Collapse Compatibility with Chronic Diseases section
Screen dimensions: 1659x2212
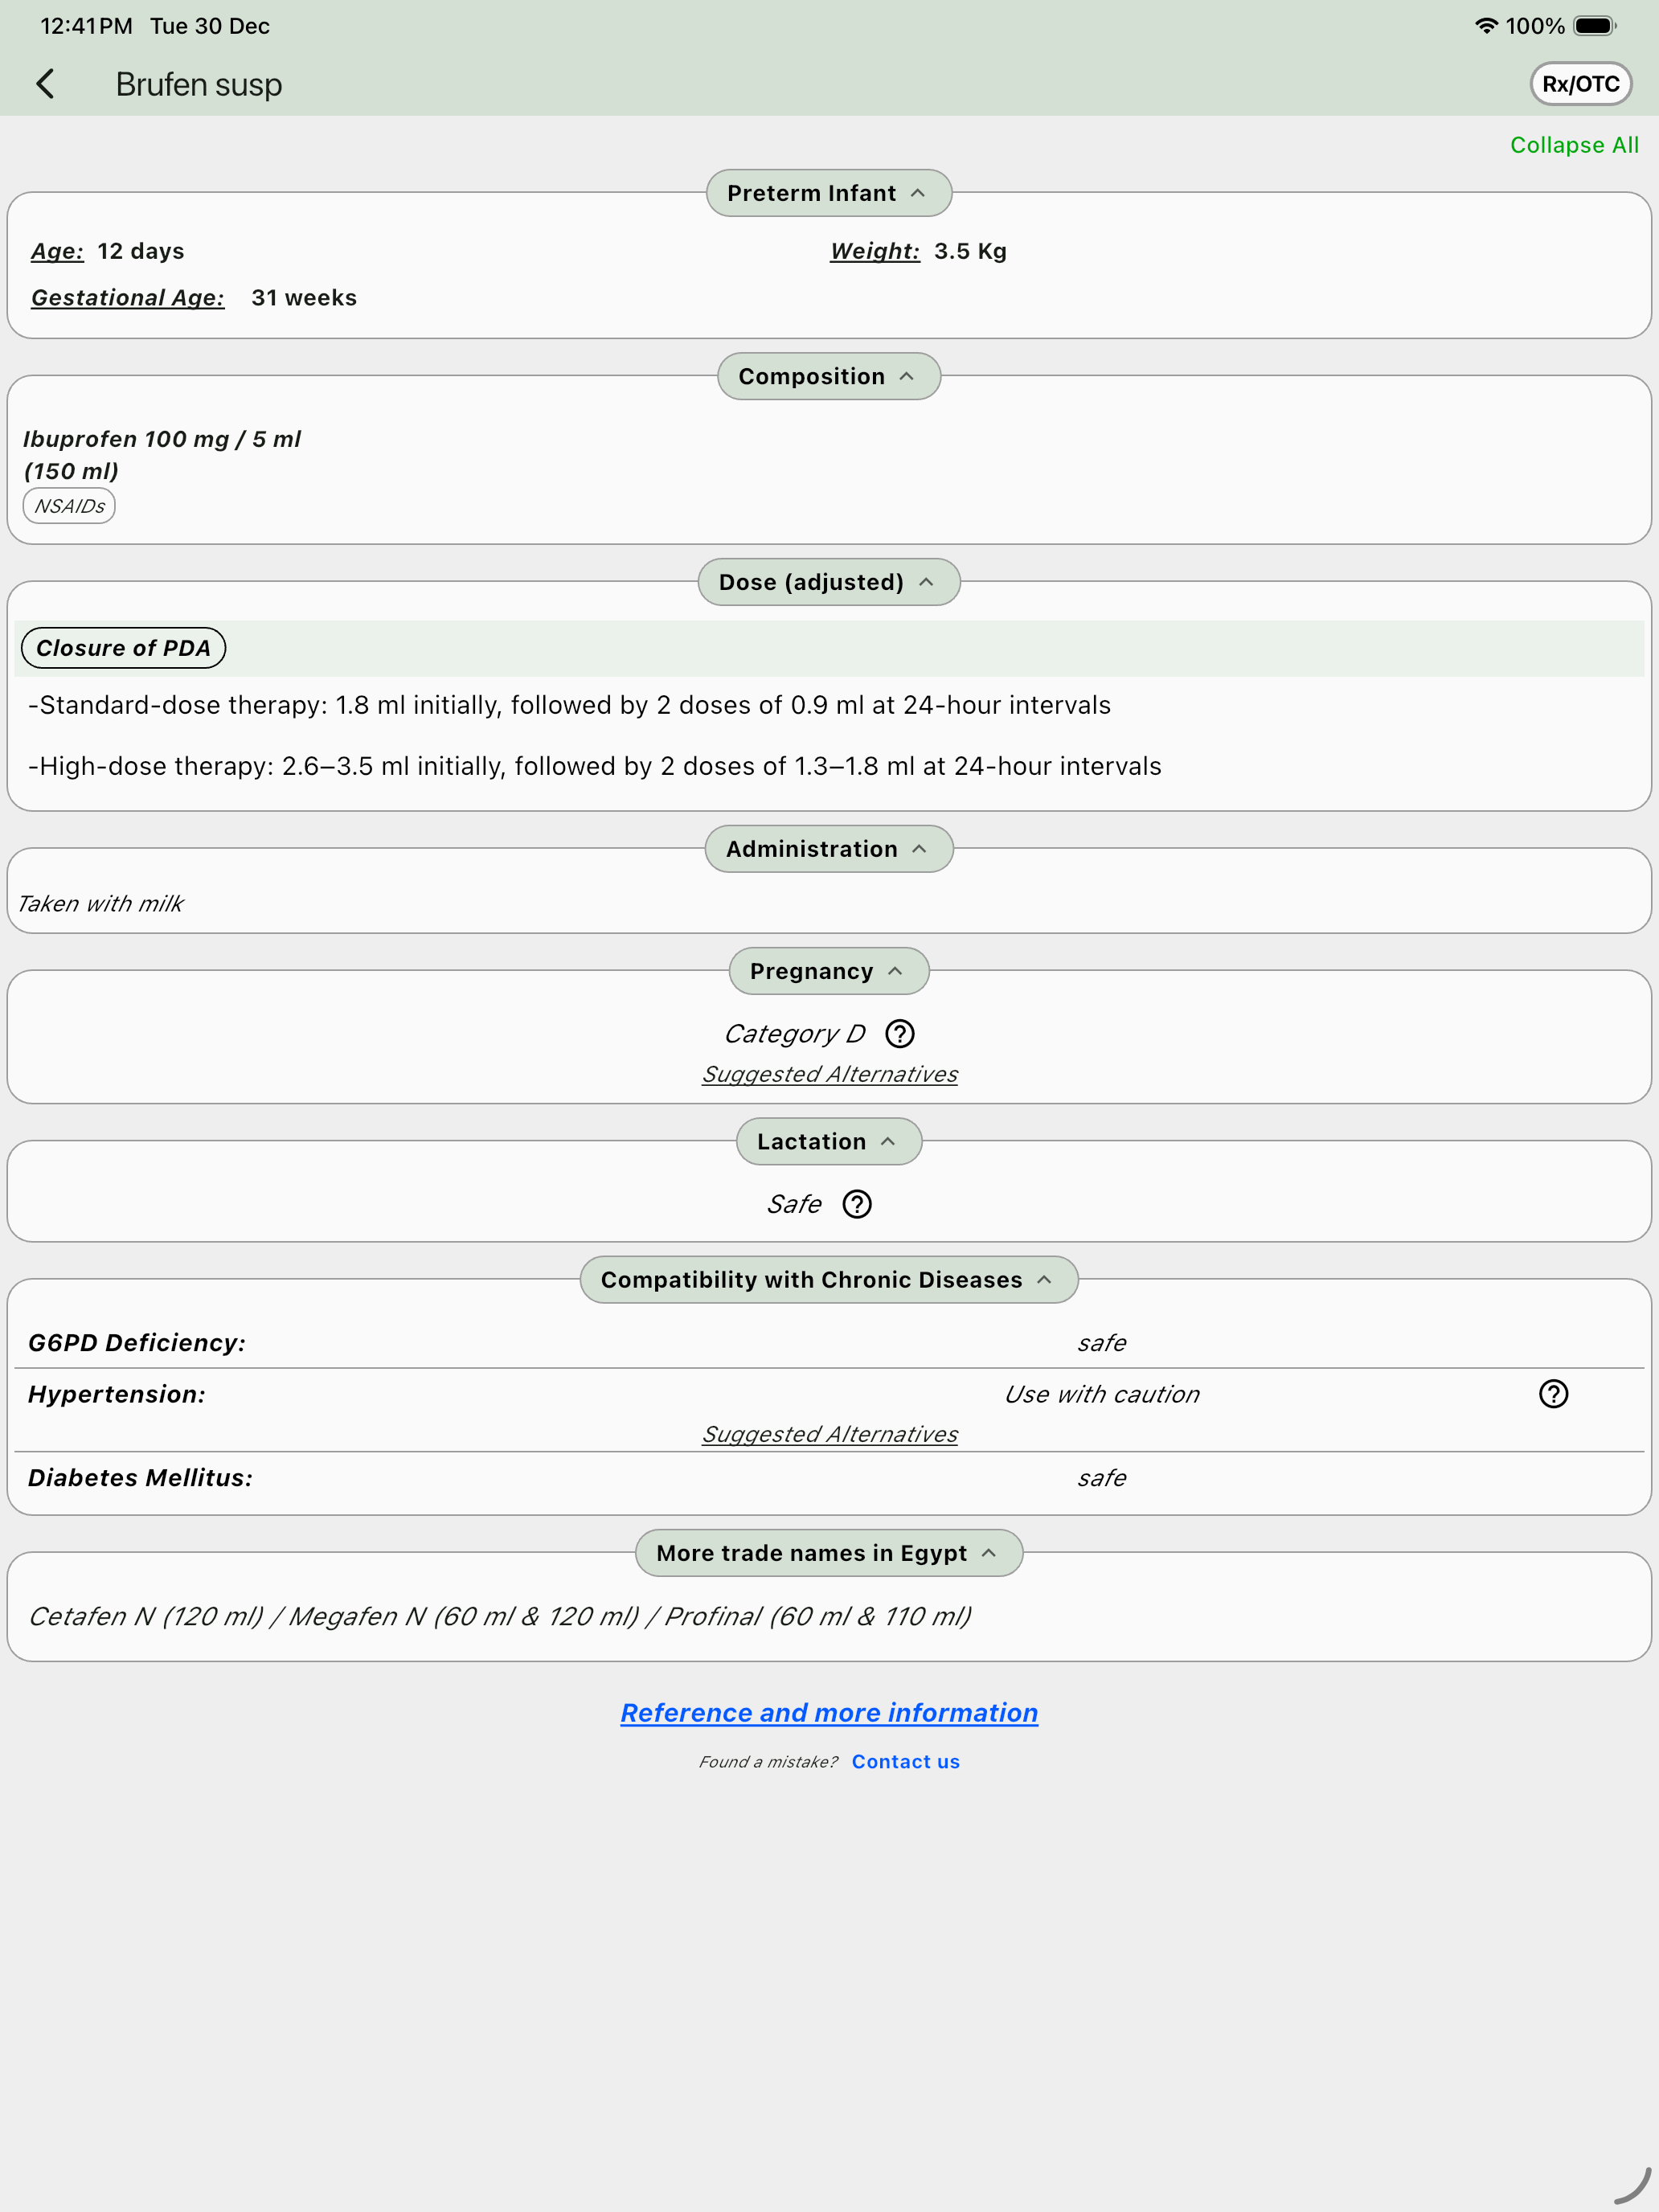[828, 1279]
